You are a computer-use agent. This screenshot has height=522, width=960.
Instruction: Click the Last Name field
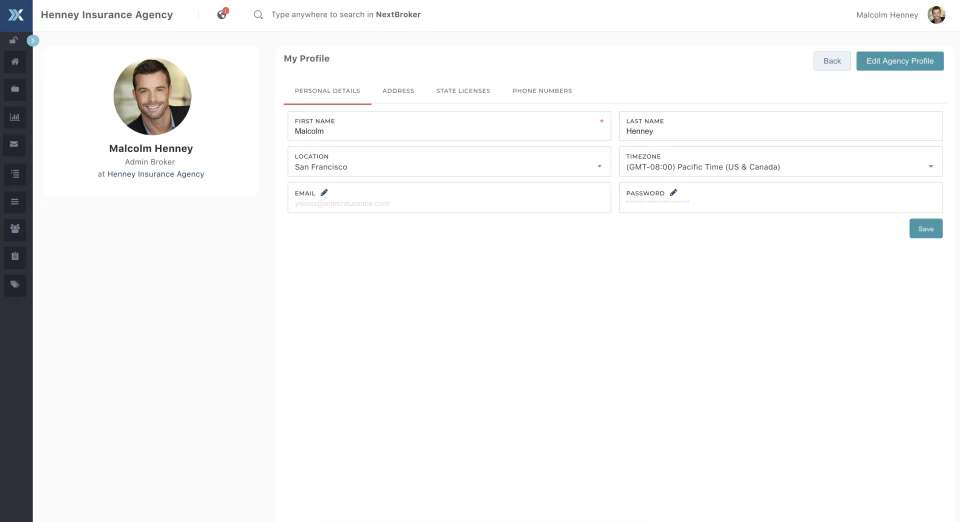click(x=781, y=126)
